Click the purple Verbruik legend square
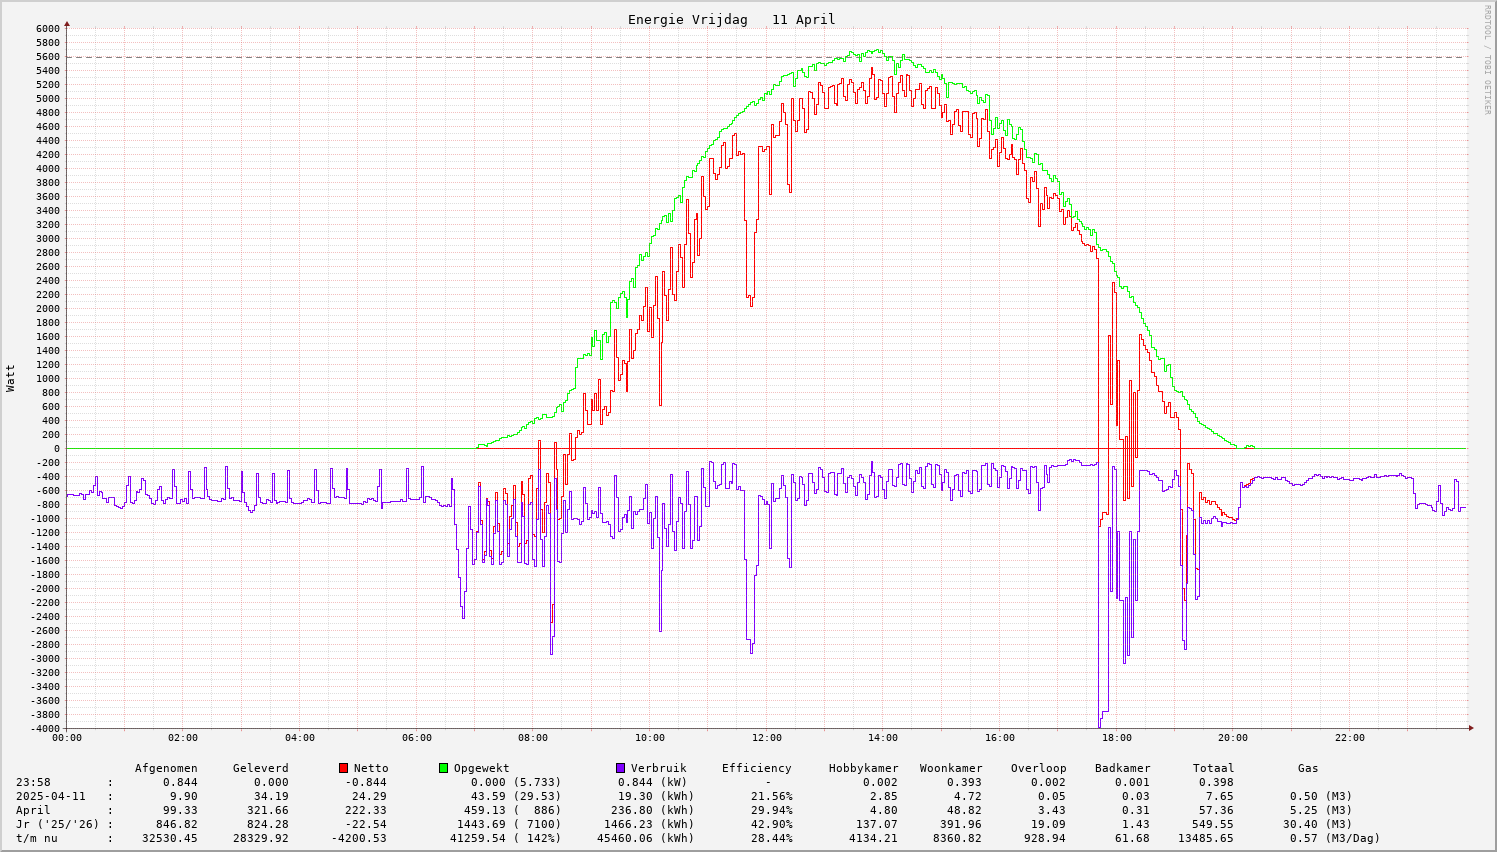The image size is (1497, 852). 620,768
